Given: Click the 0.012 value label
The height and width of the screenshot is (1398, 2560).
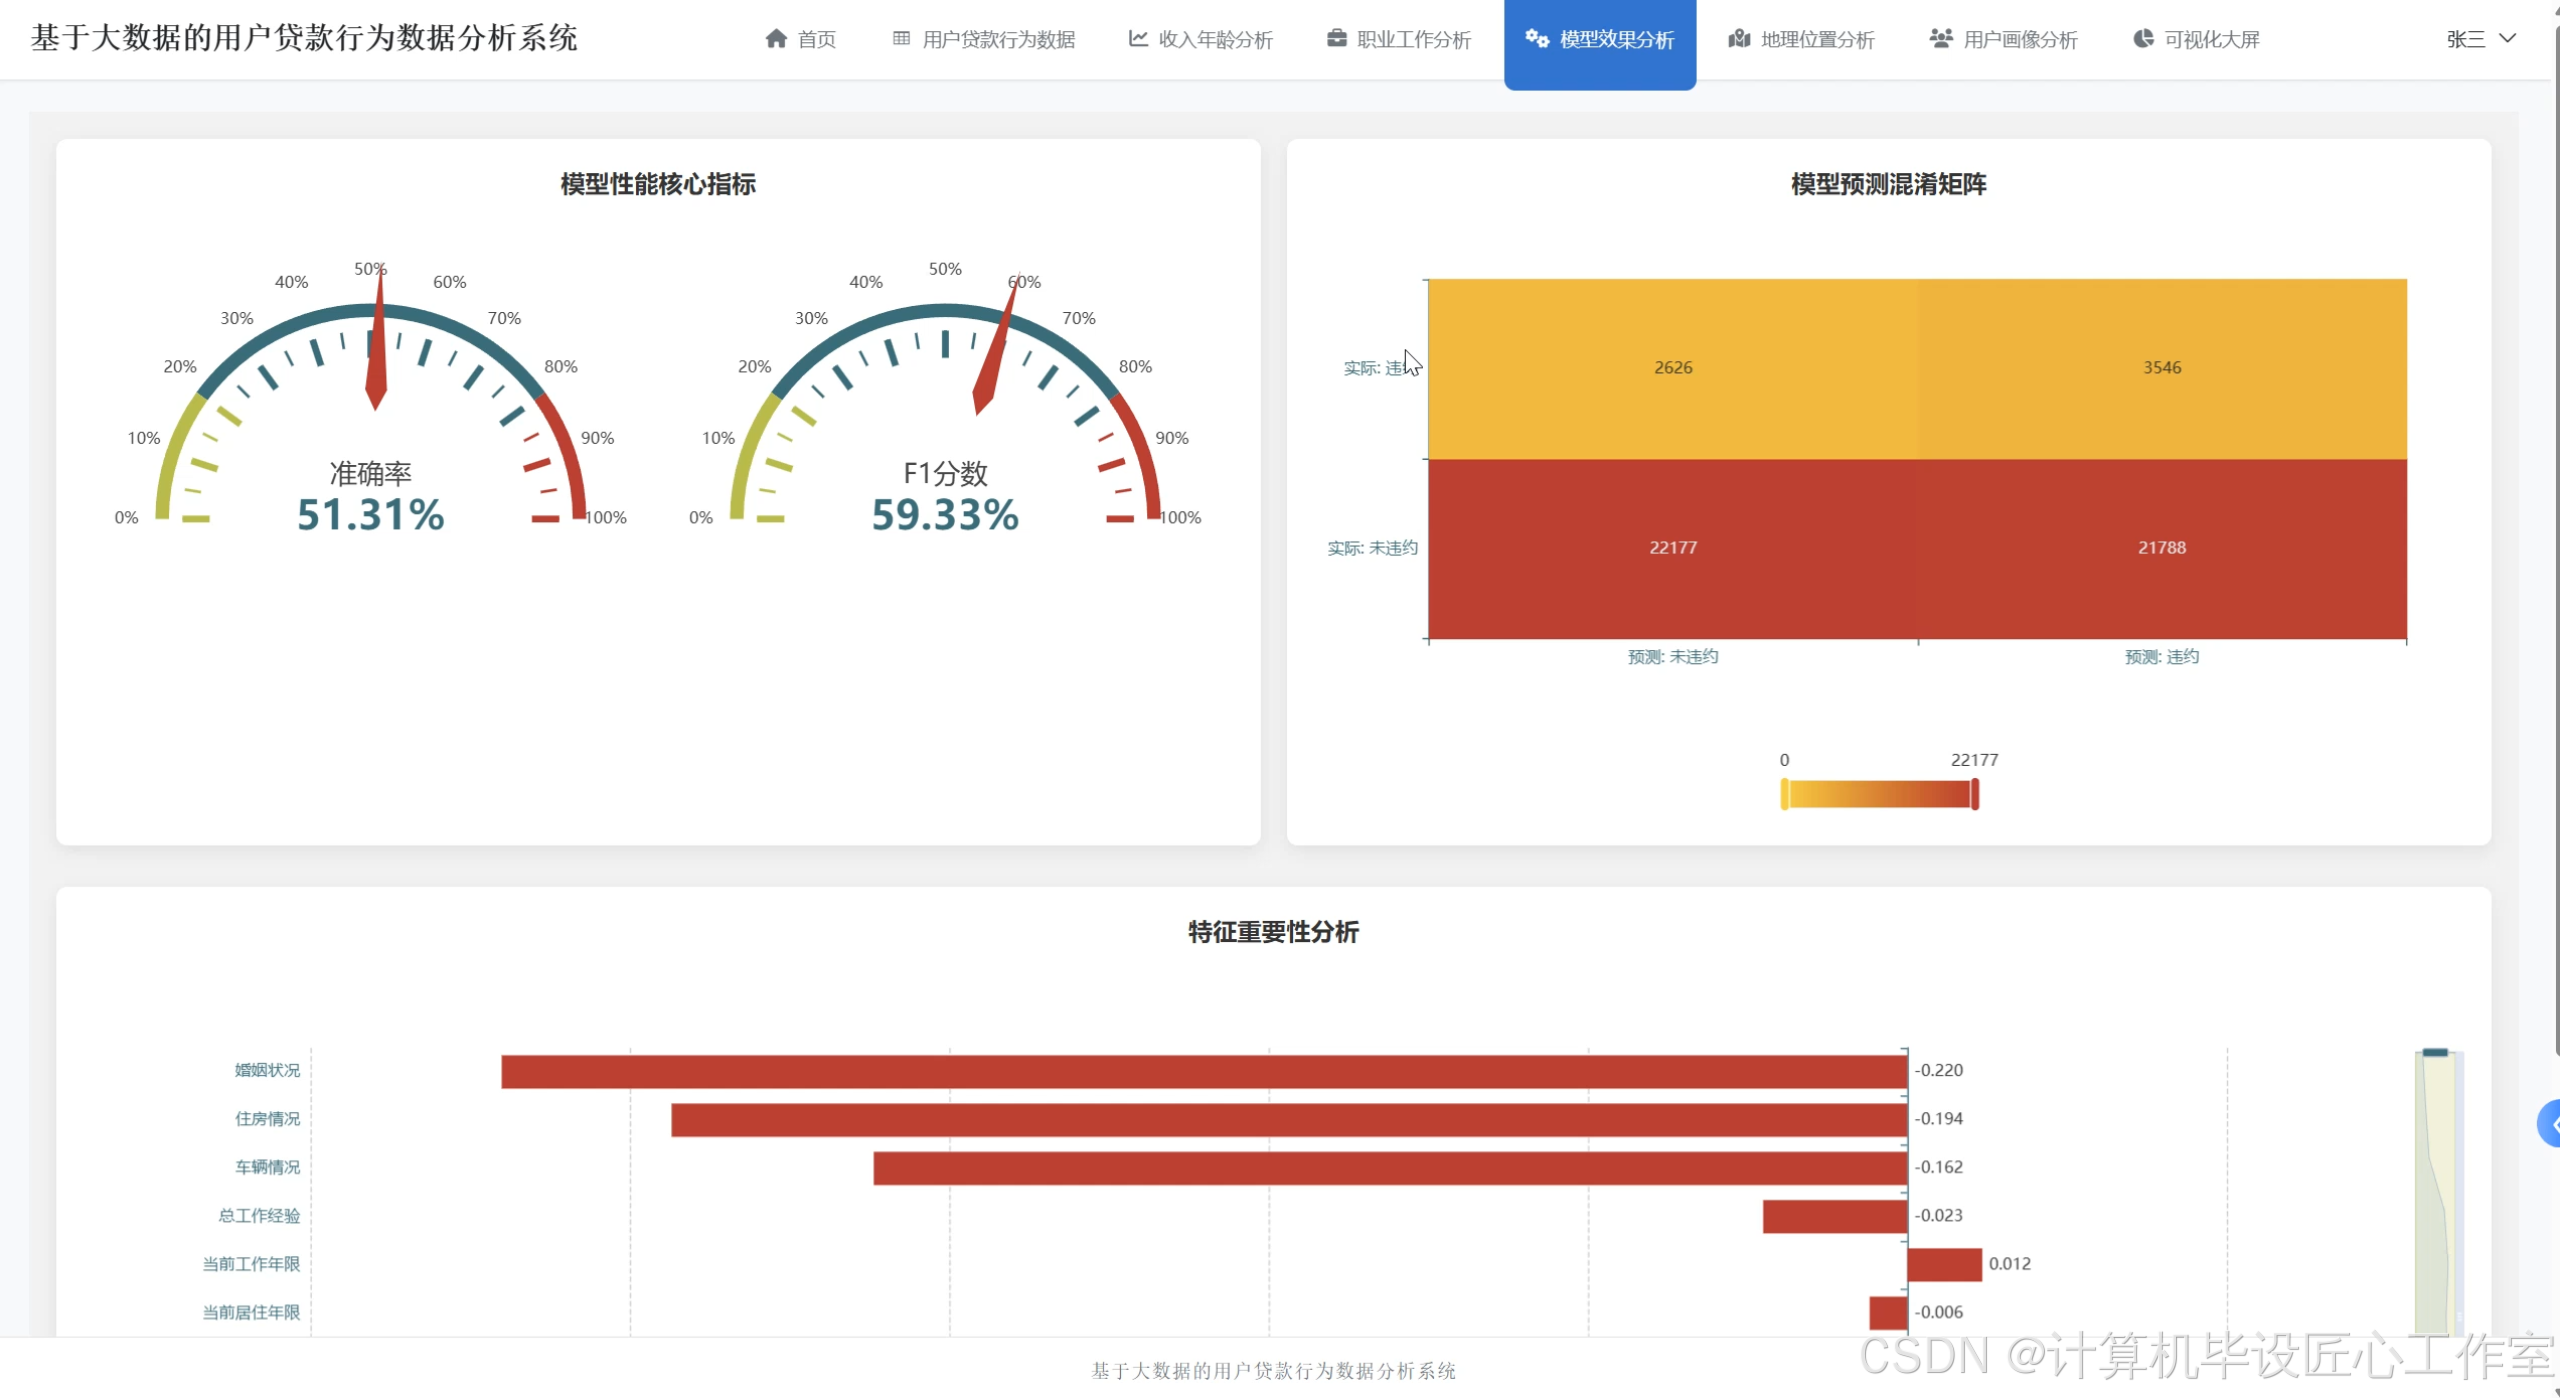Looking at the screenshot, I should click(2010, 1264).
